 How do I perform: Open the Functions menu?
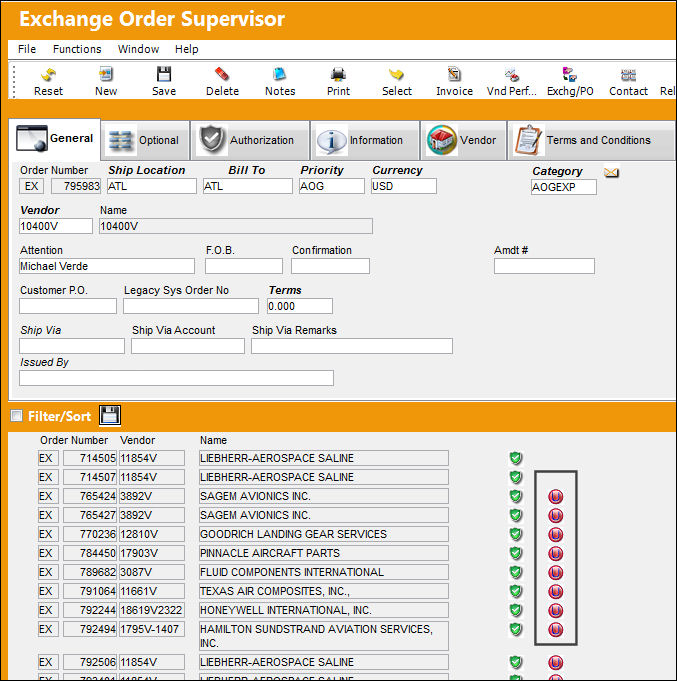[x=77, y=49]
